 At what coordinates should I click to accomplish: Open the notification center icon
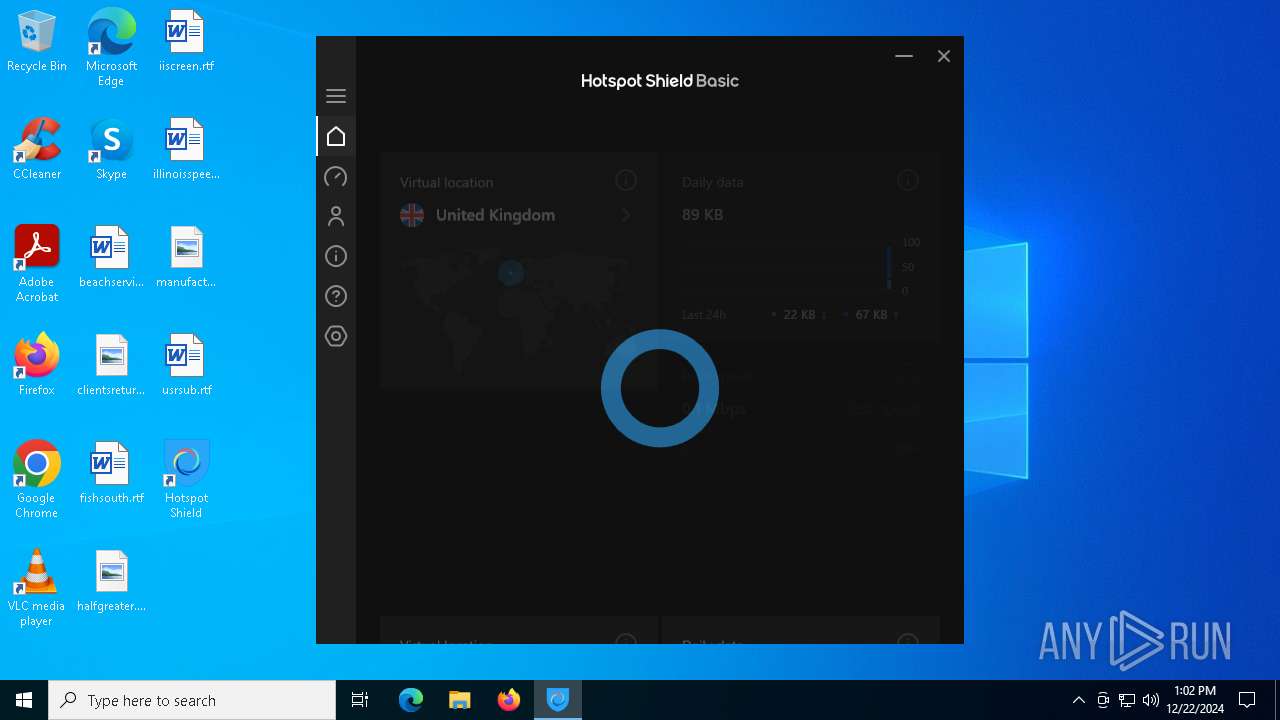point(1247,700)
